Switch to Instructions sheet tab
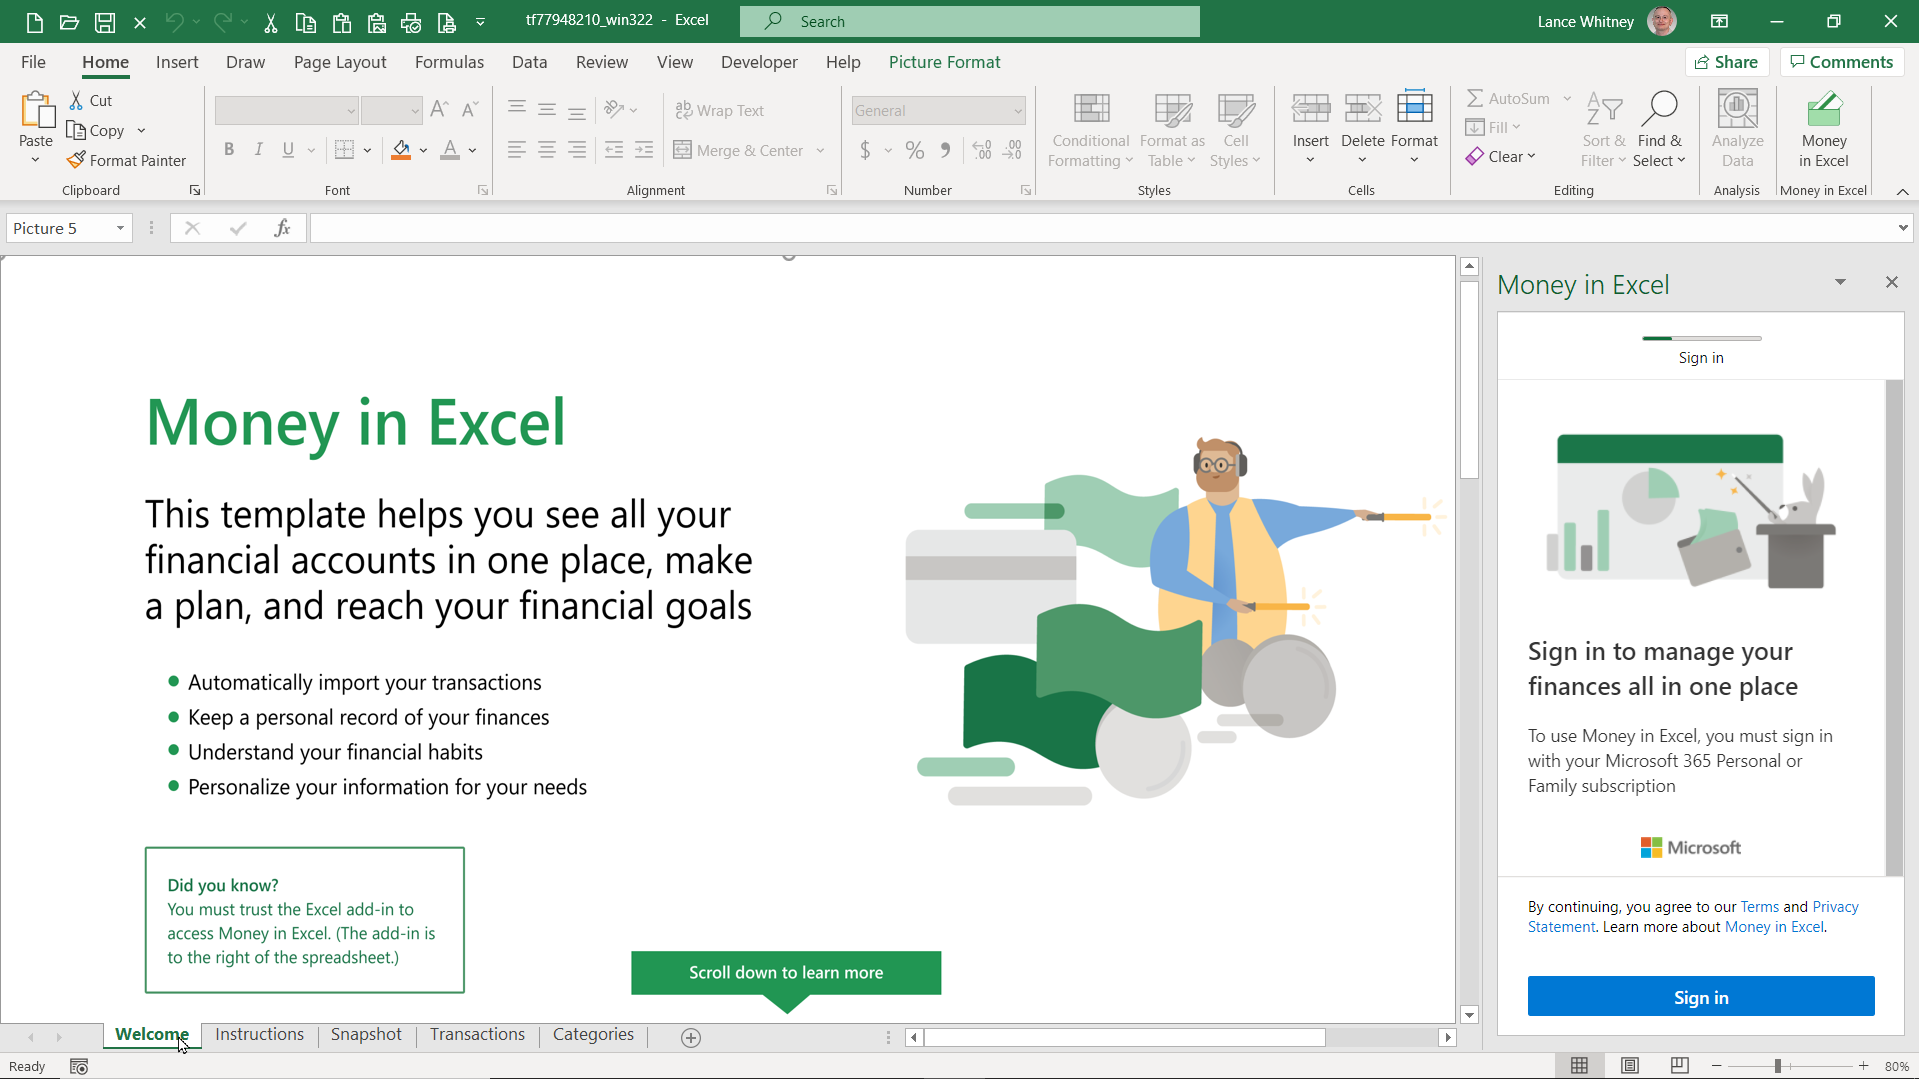The width and height of the screenshot is (1919, 1079). click(x=259, y=1034)
